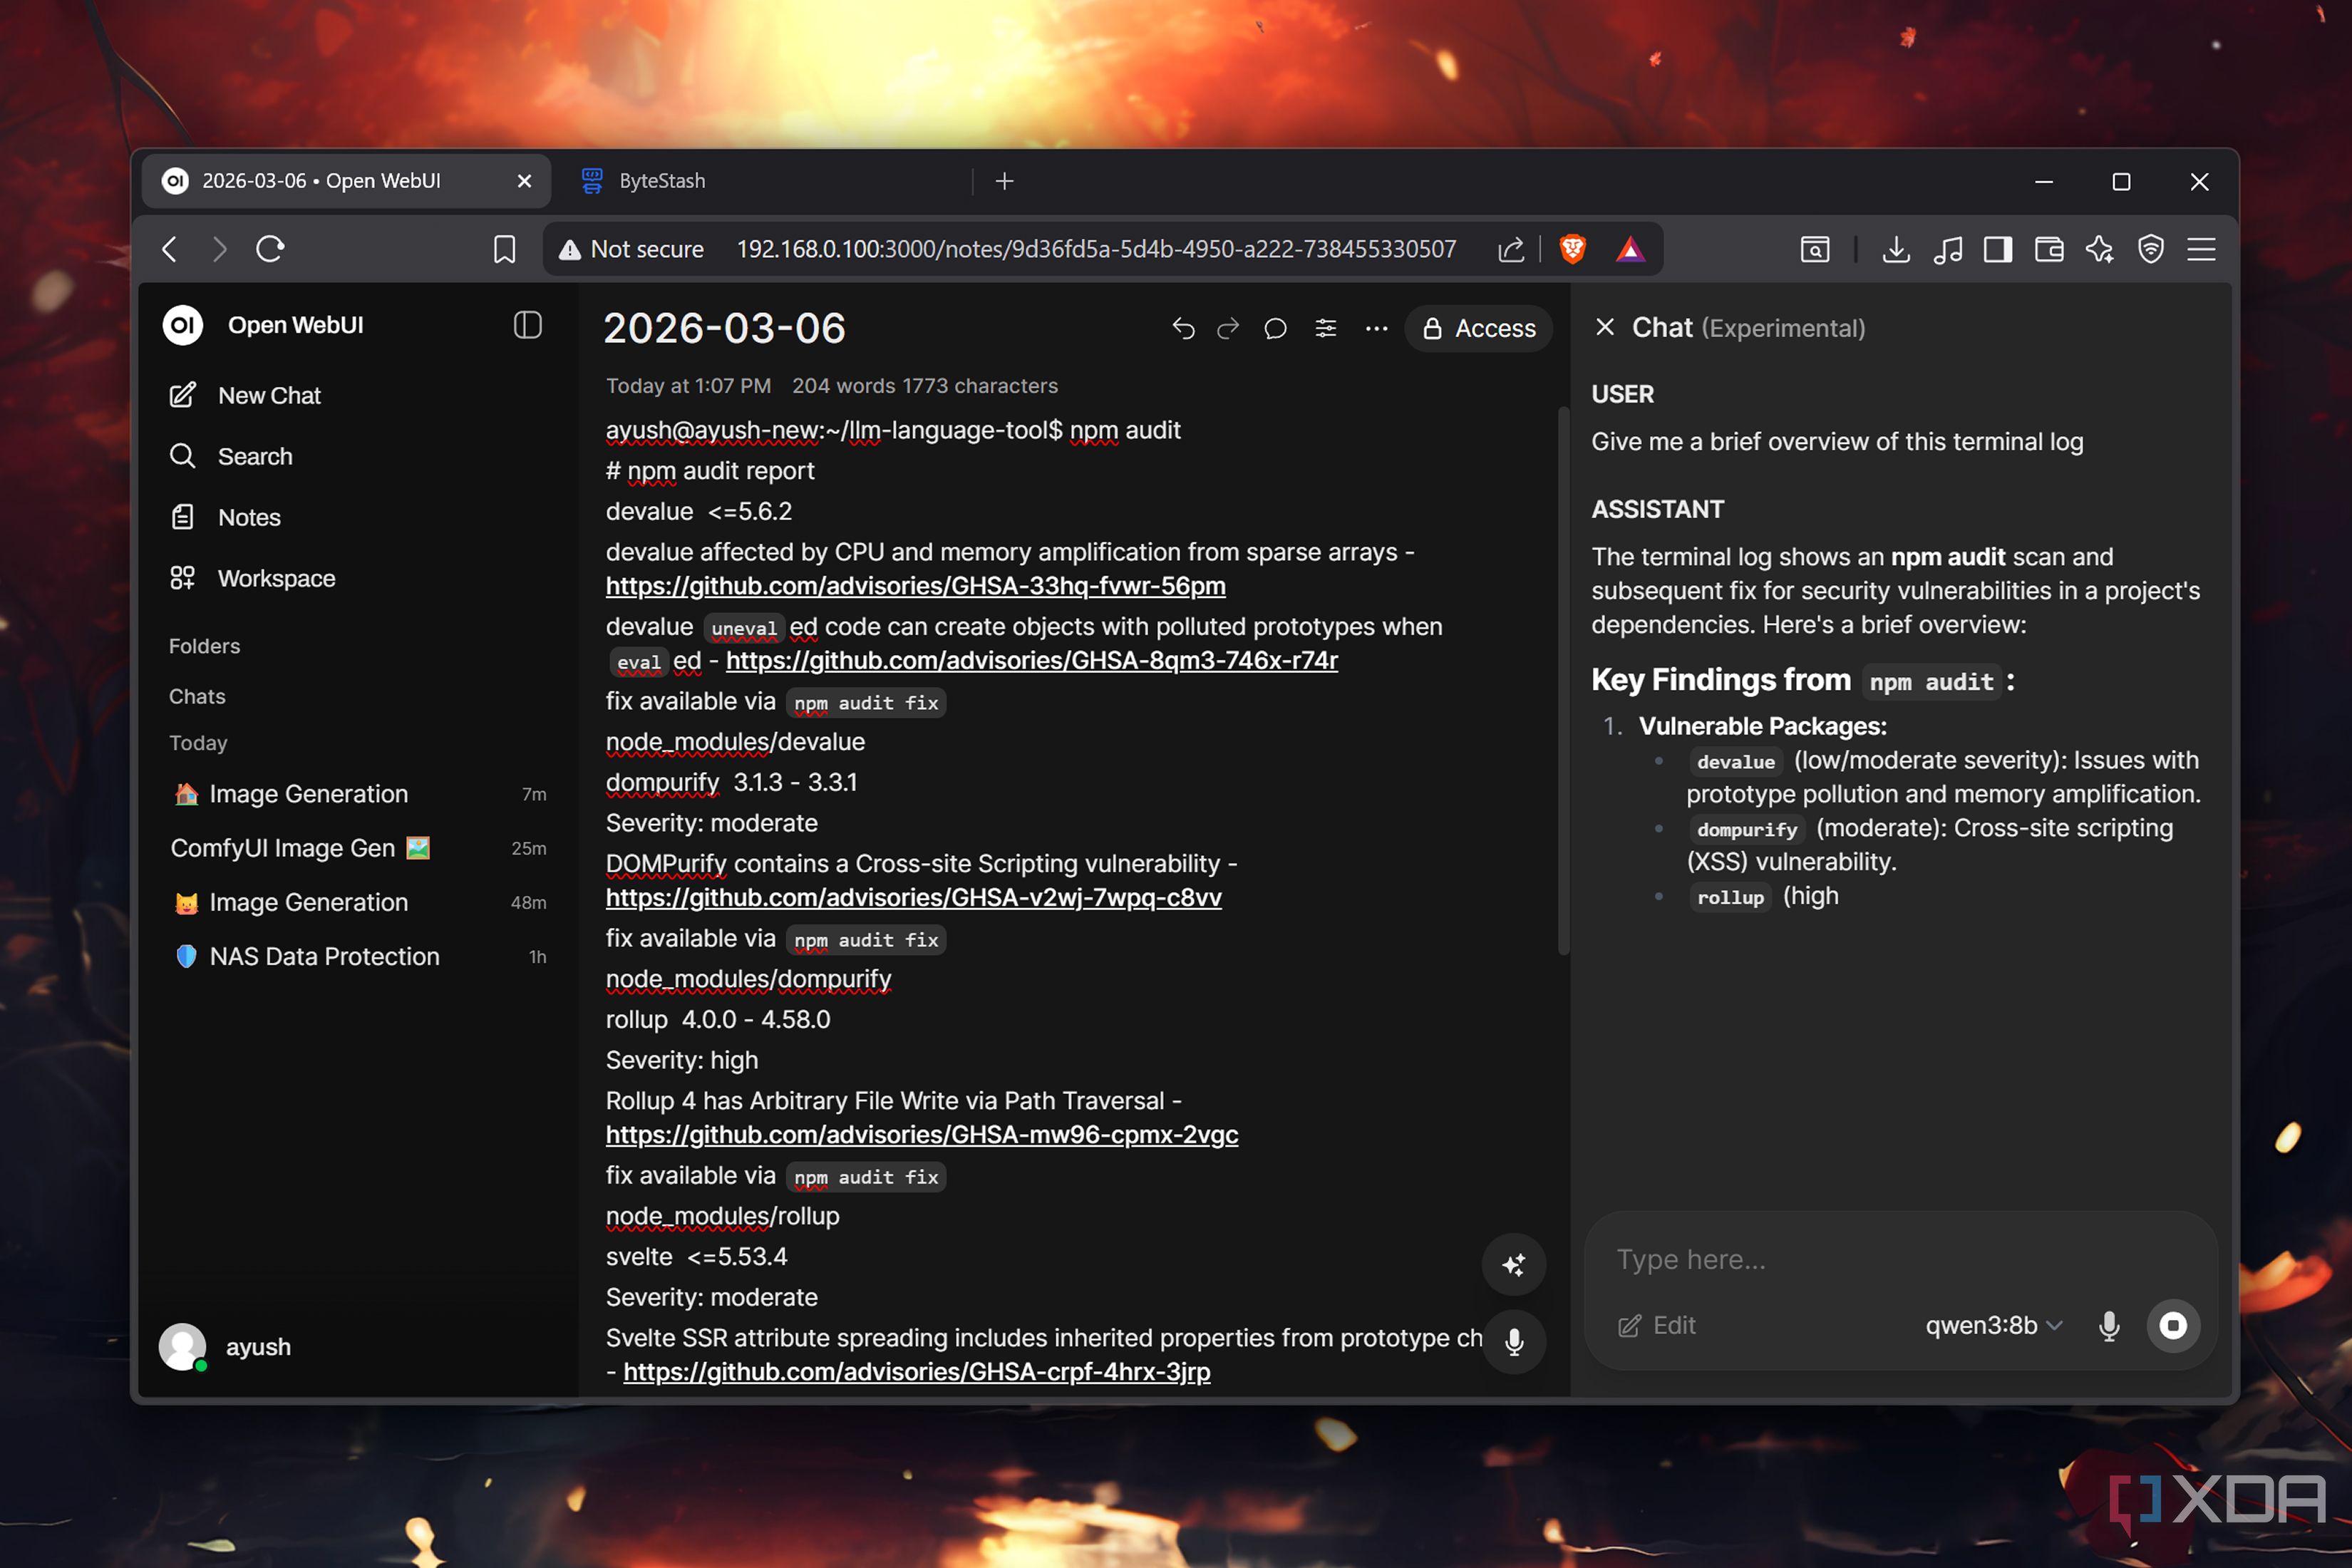Image resolution: width=2352 pixels, height=1568 pixels.
Task: Open the Image Generation chat from 48m ago
Action: (358, 902)
